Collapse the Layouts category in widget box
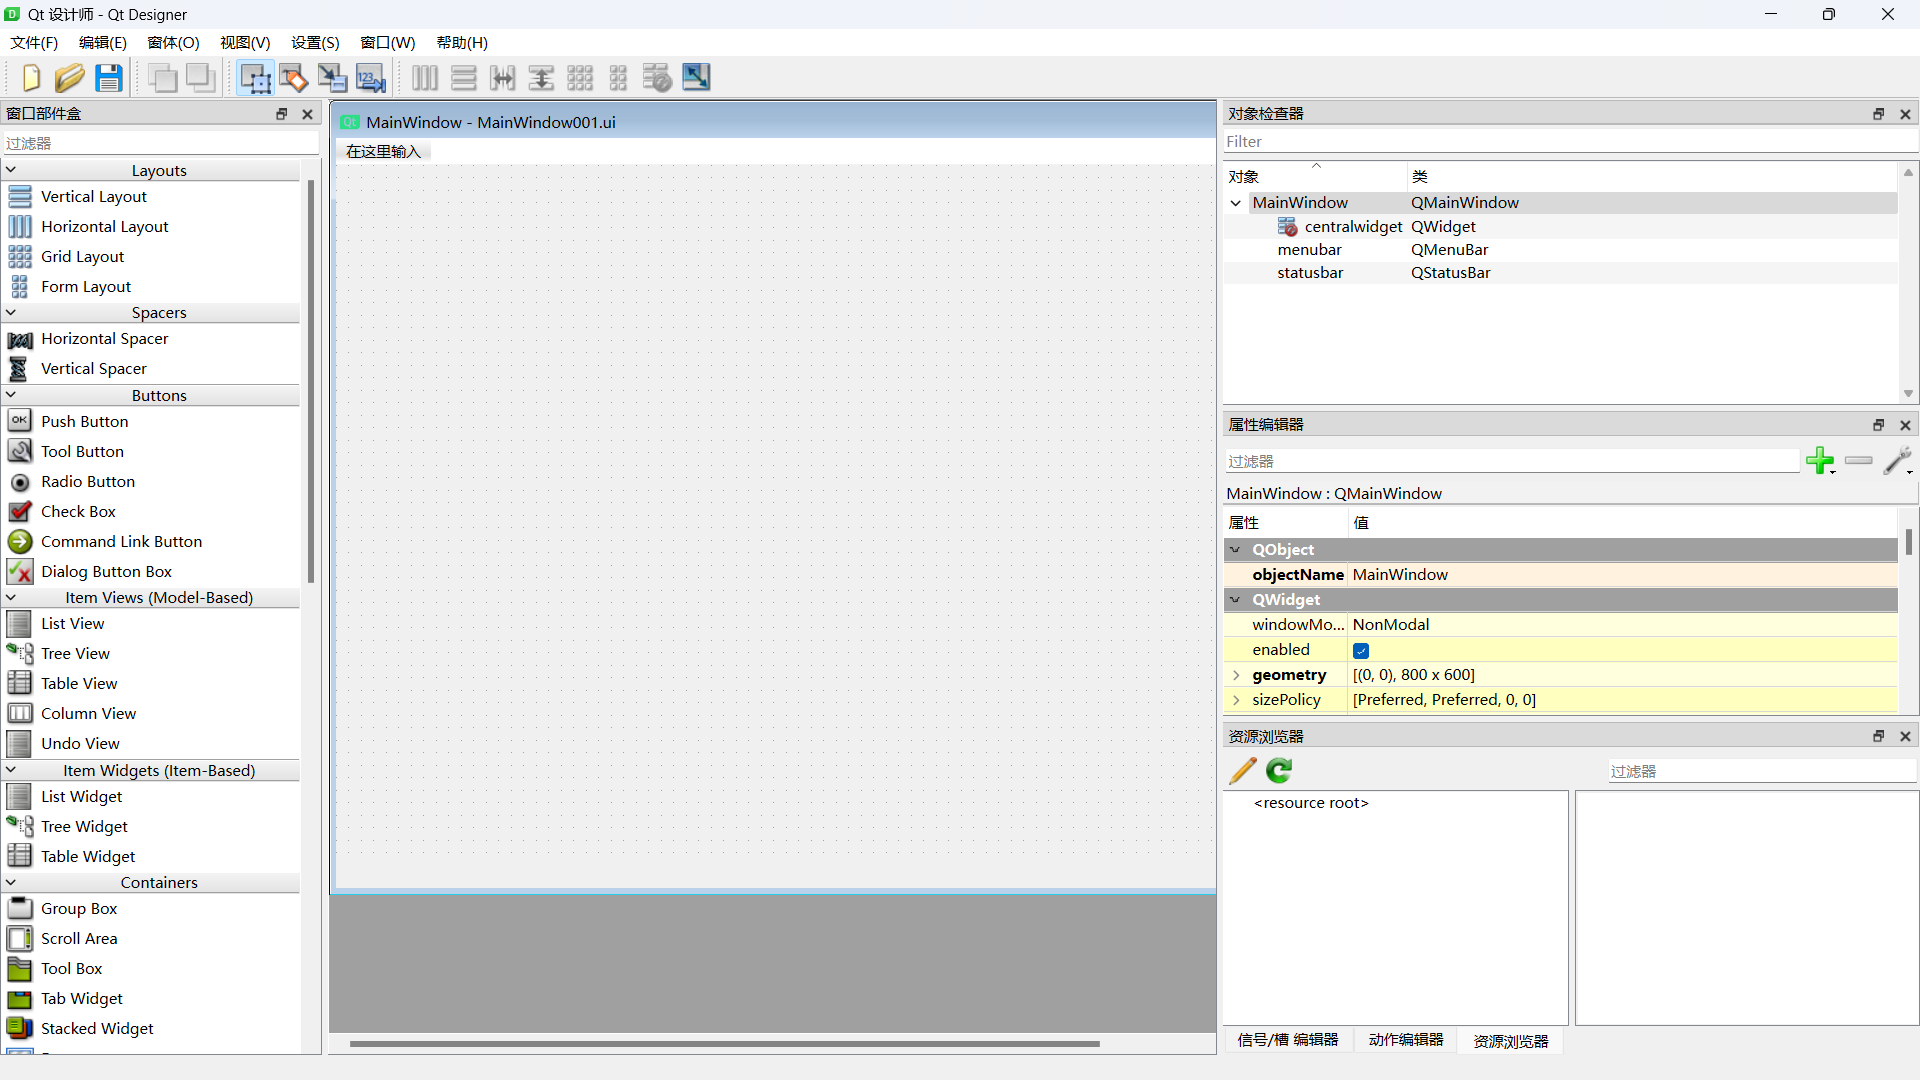Image resolution: width=1920 pixels, height=1080 pixels. [x=11, y=170]
